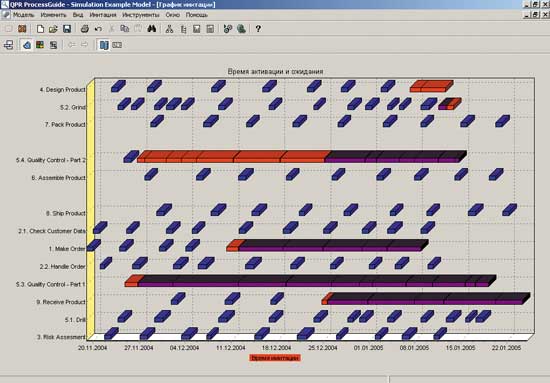Go forward with the right arrow icon
Viewport: 550px width, 383px height.
(x=85, y=45)
